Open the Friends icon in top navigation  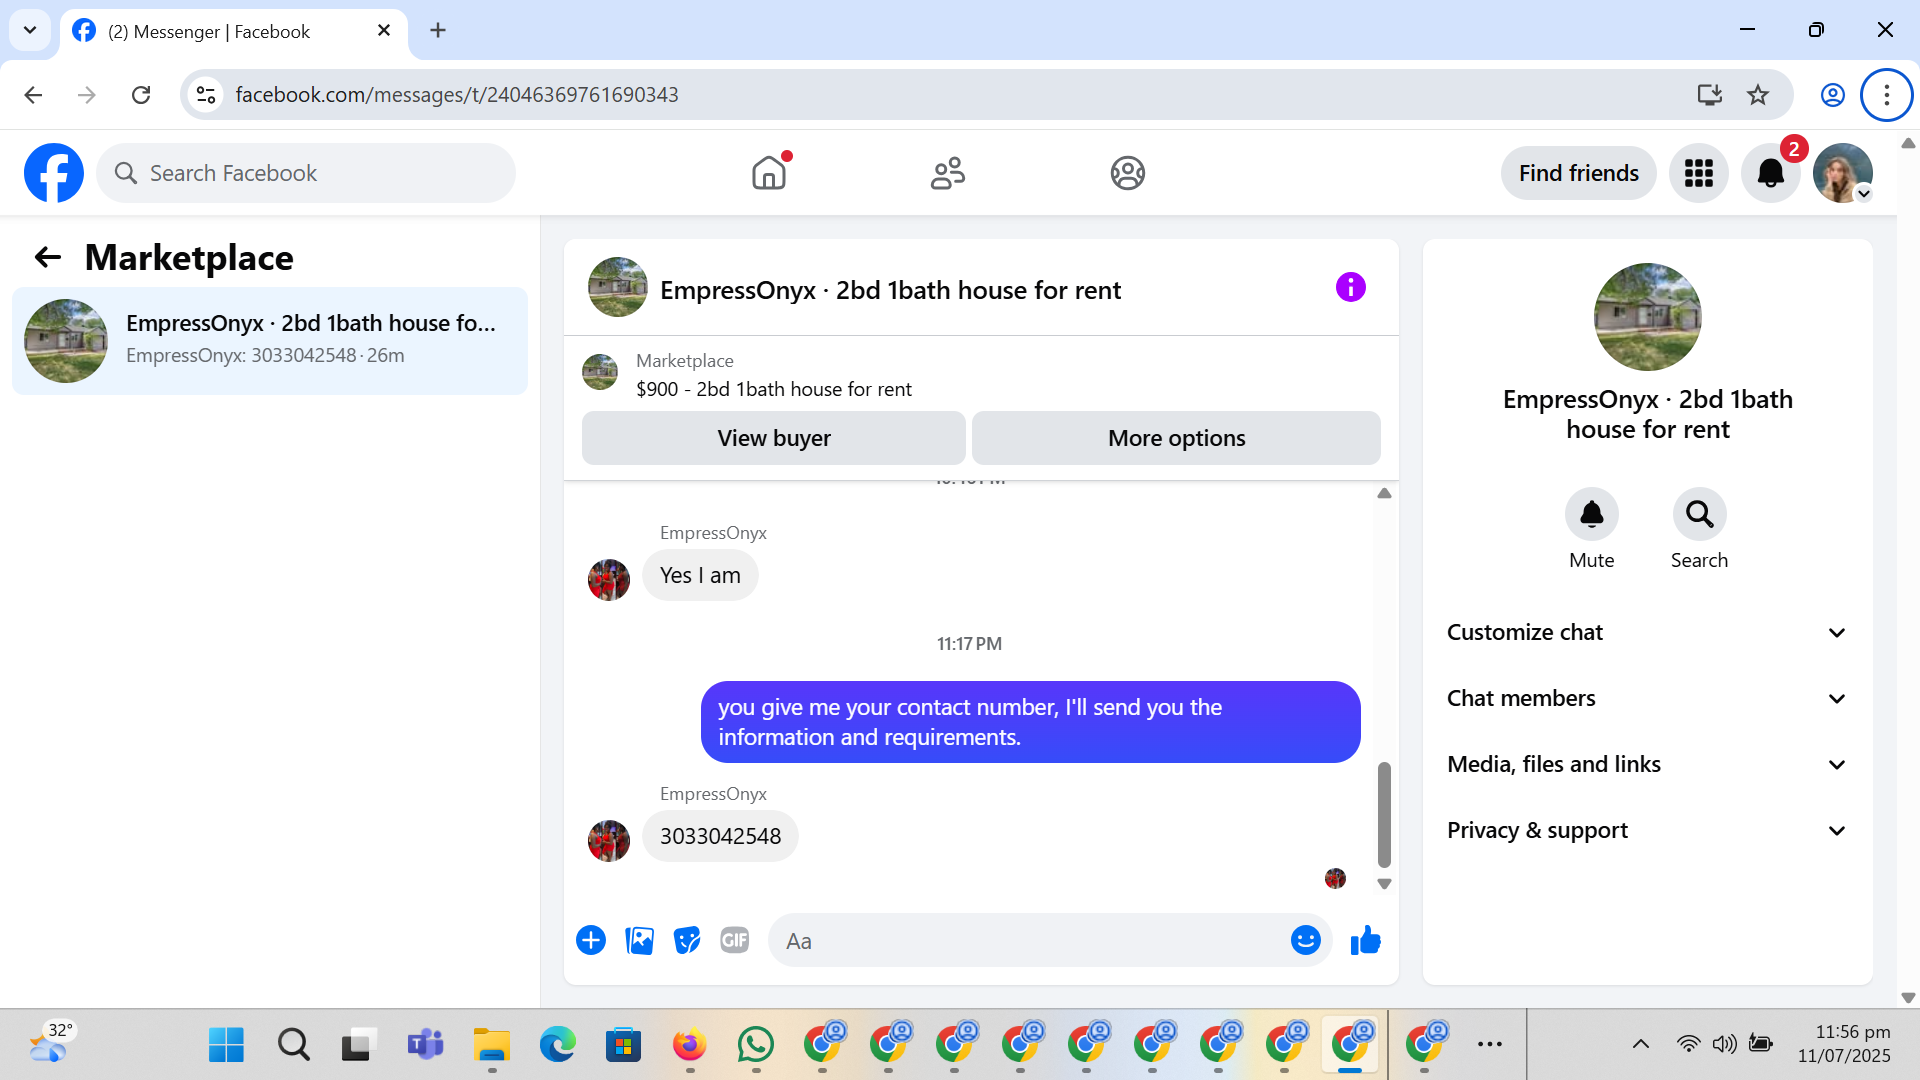pyautogui.click(x=948, y=173)
